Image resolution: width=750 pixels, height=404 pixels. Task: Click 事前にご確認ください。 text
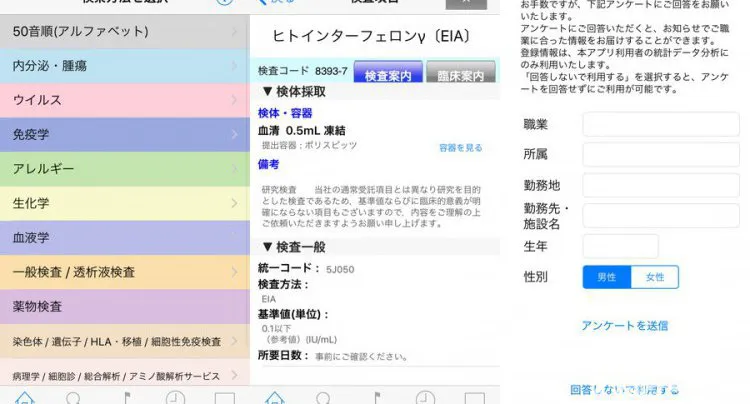tap(361, 357)
